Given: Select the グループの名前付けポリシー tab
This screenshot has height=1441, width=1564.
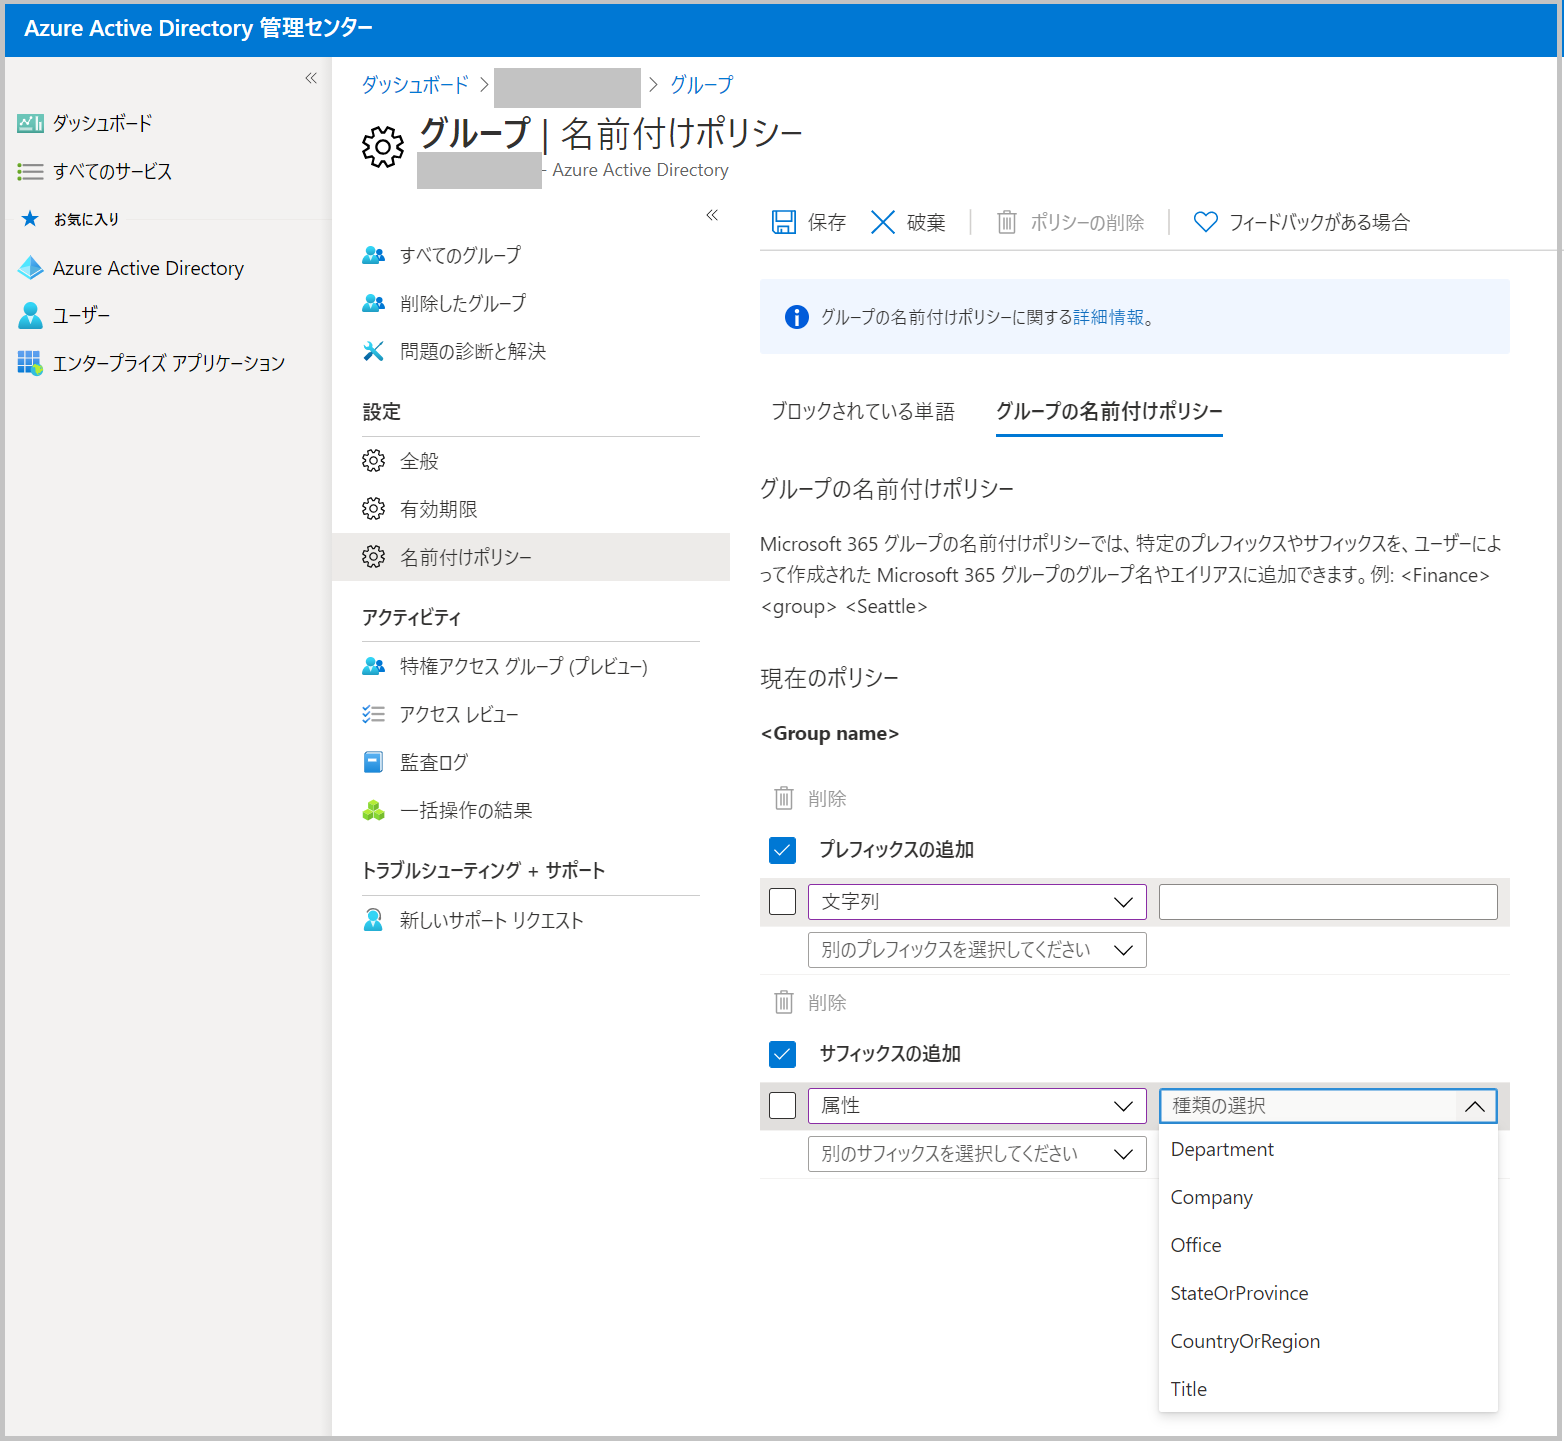Looking at the screenshot, I should [1109, 411].
